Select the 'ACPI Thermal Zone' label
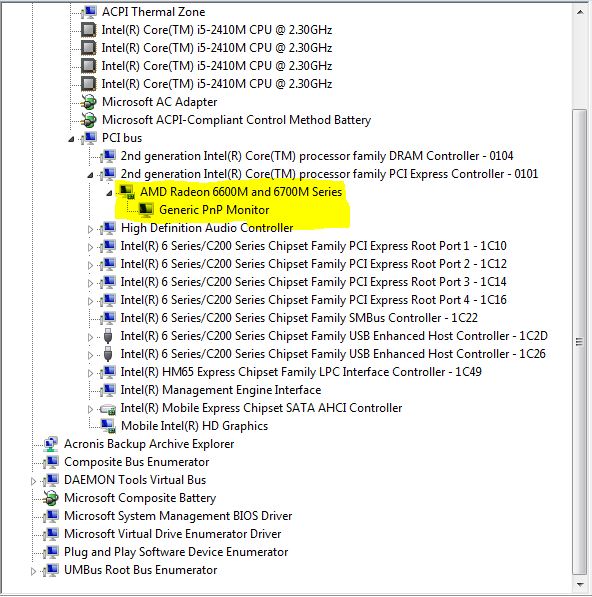This screenshot has height=597, width=592. [153, 12]
